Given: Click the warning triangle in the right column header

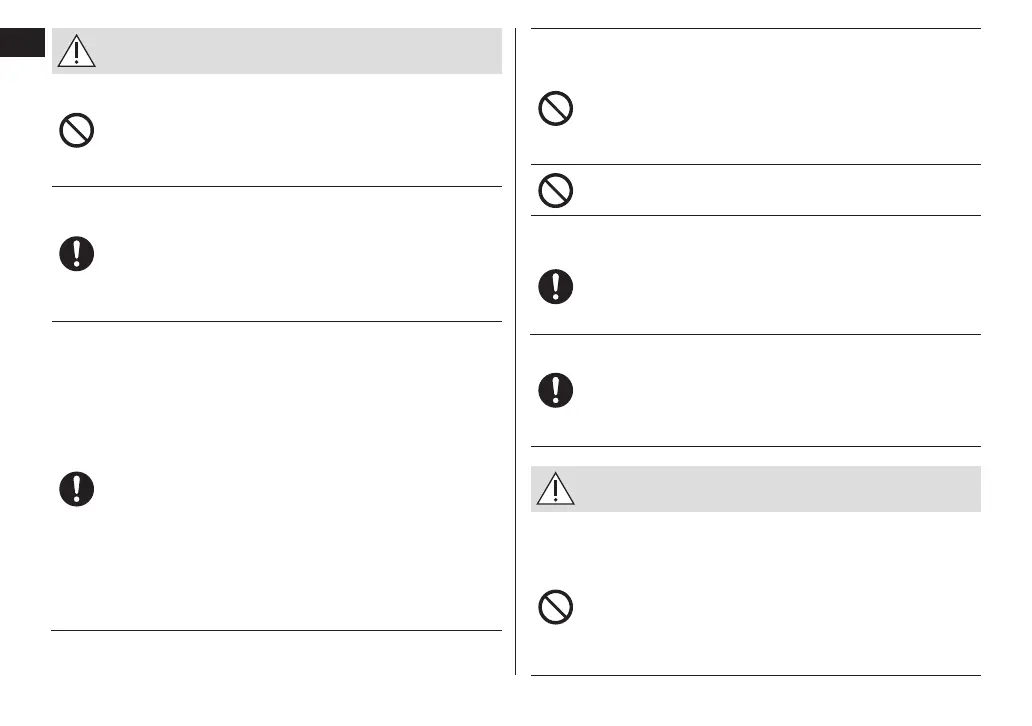Looking at the screenshot, I should coord(555,489).
